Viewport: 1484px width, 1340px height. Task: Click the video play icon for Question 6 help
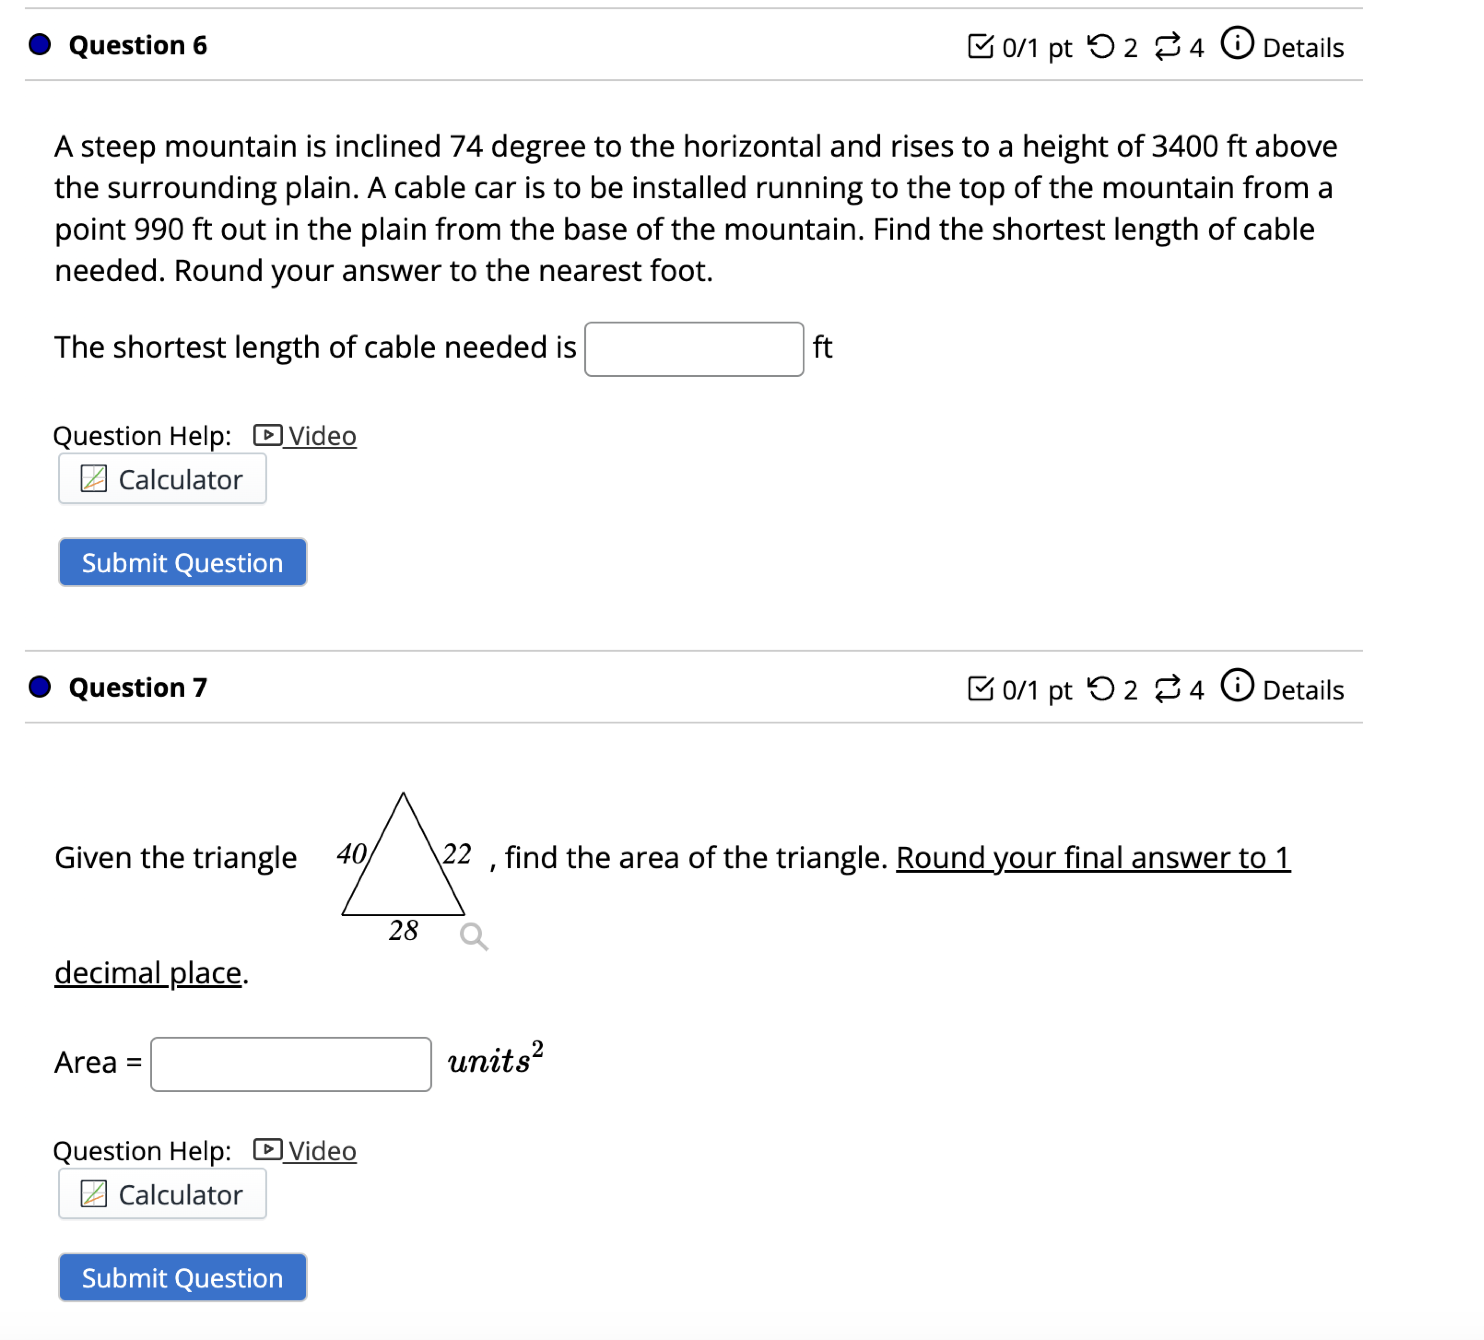[266, 435]
